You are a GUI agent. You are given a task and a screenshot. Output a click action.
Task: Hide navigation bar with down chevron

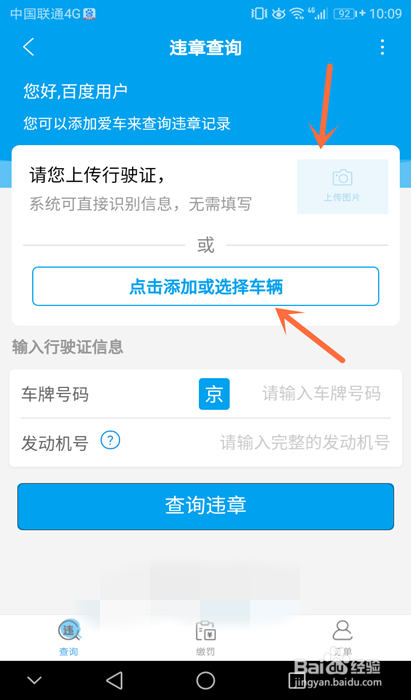click(x=34, y=680)
